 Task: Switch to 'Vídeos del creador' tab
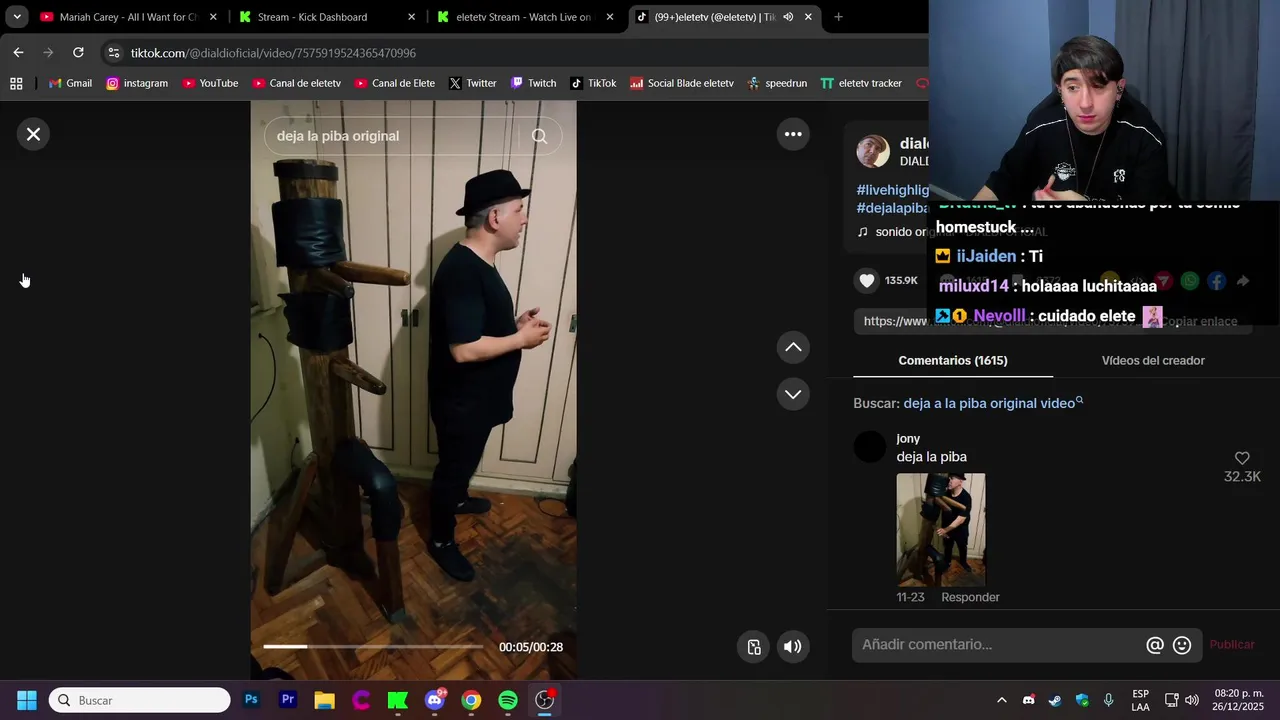pyautogui.click(x=1153, y=360)
